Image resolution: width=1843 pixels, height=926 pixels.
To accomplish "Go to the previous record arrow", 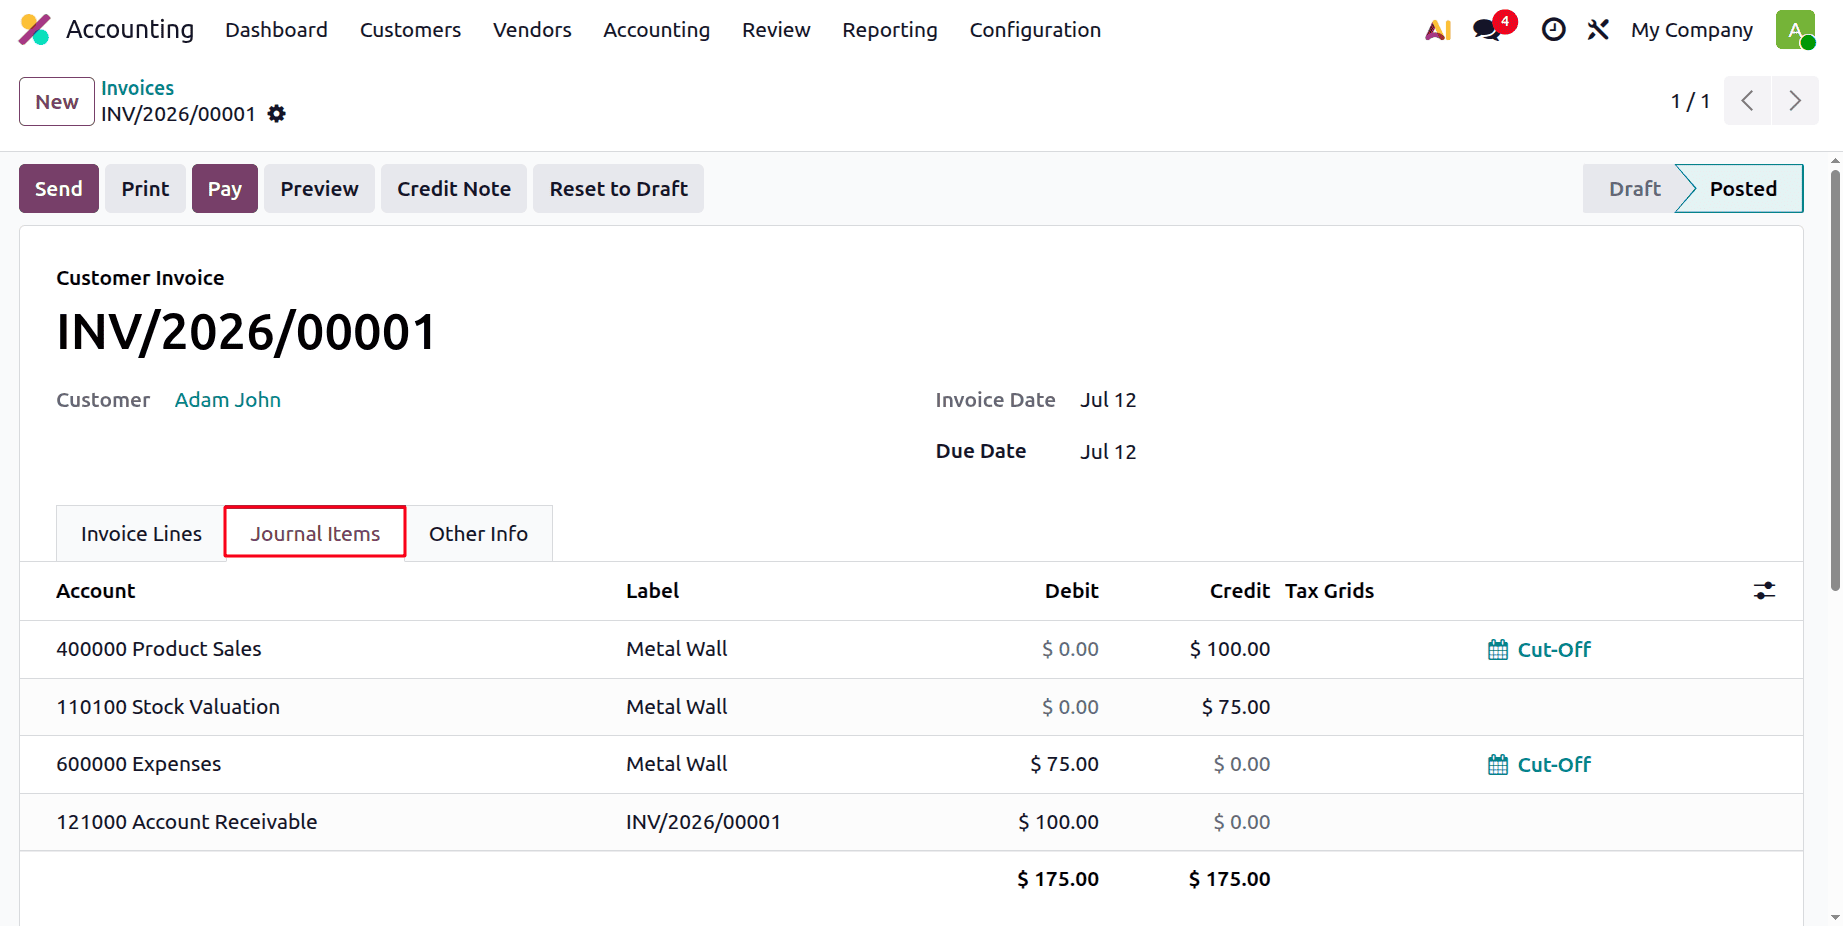I will [1747, 101].
